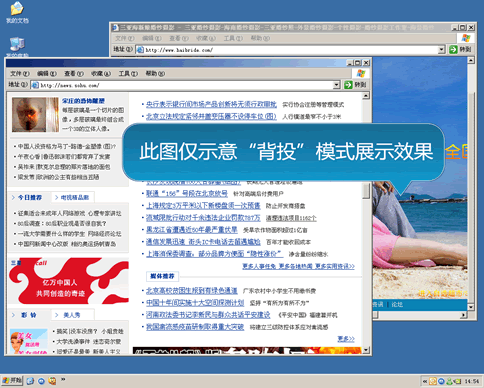Click the go button in haibride.com window
The image size is (484, 388).
tap(461, 49)
